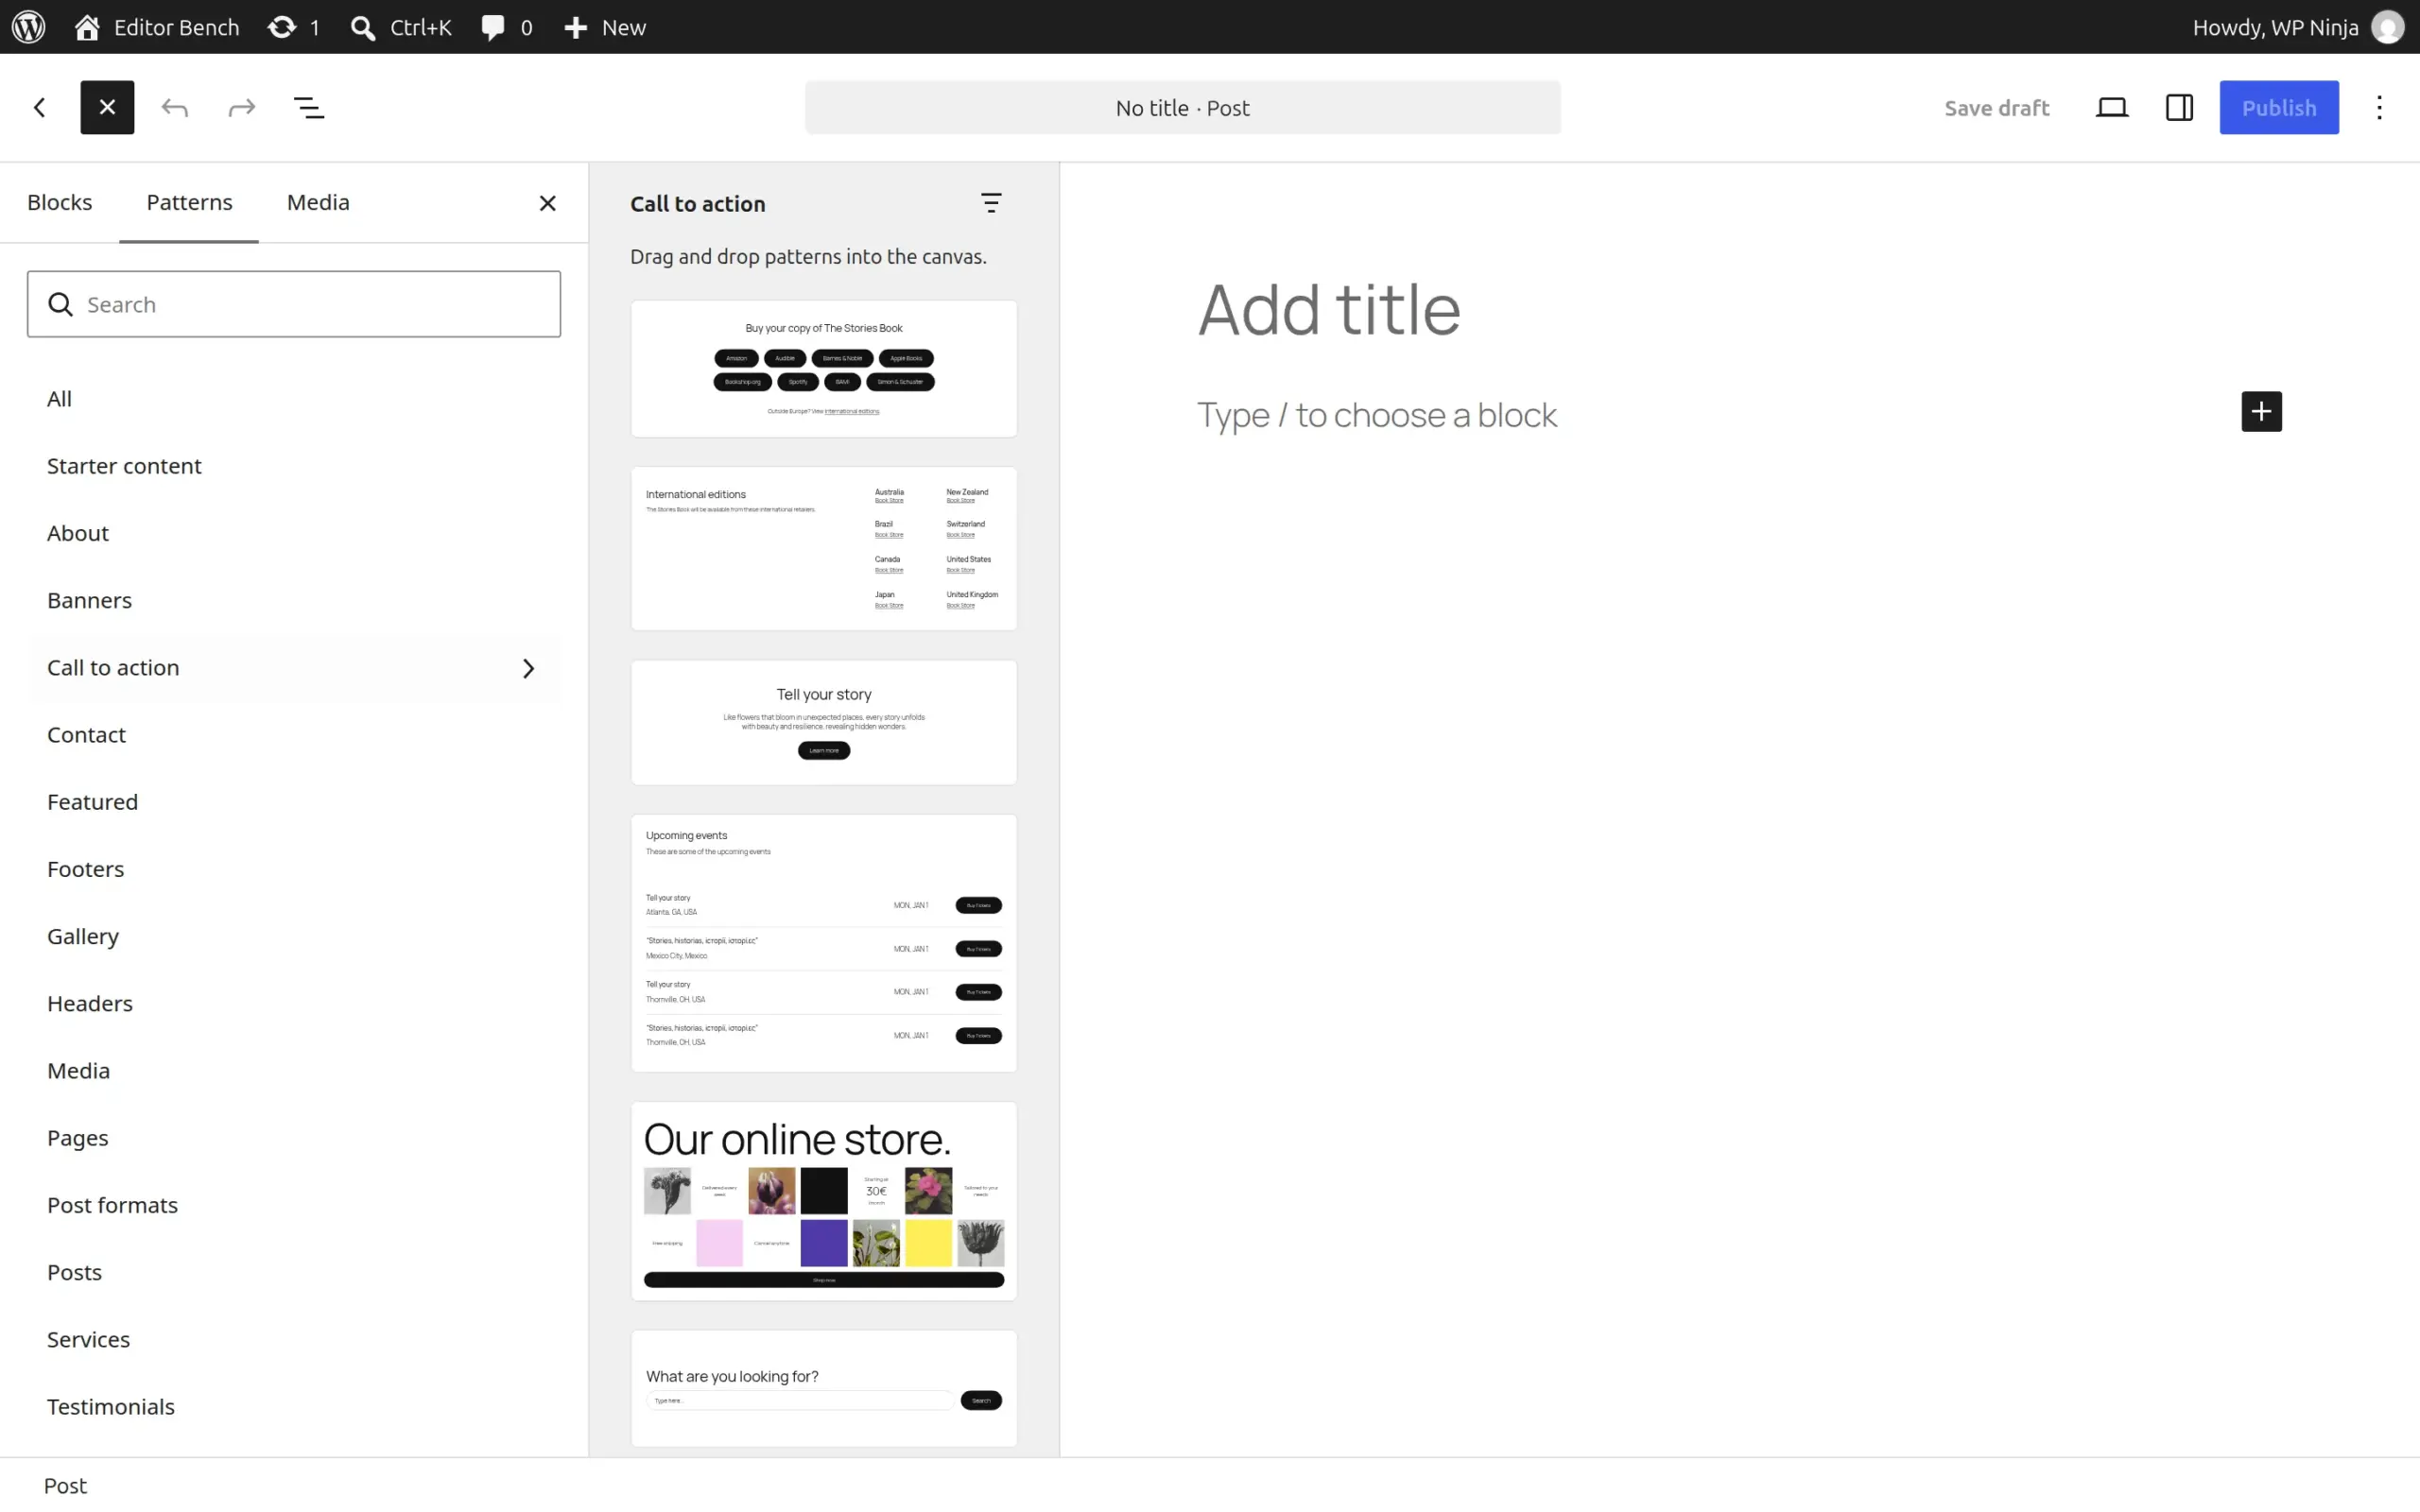2420x1512 pixels.
Task: Open the updates indicator showing 1
Action: click(294, 27)
